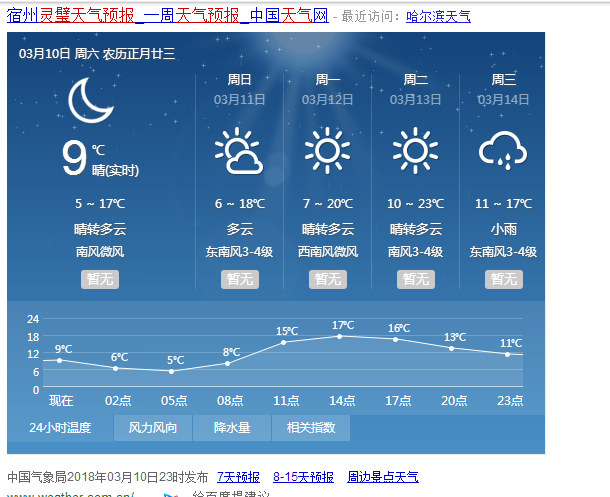Viewport: 610px width, 497px height.
Task: Click the 03月12日 date label
Action: click(328, 100)
